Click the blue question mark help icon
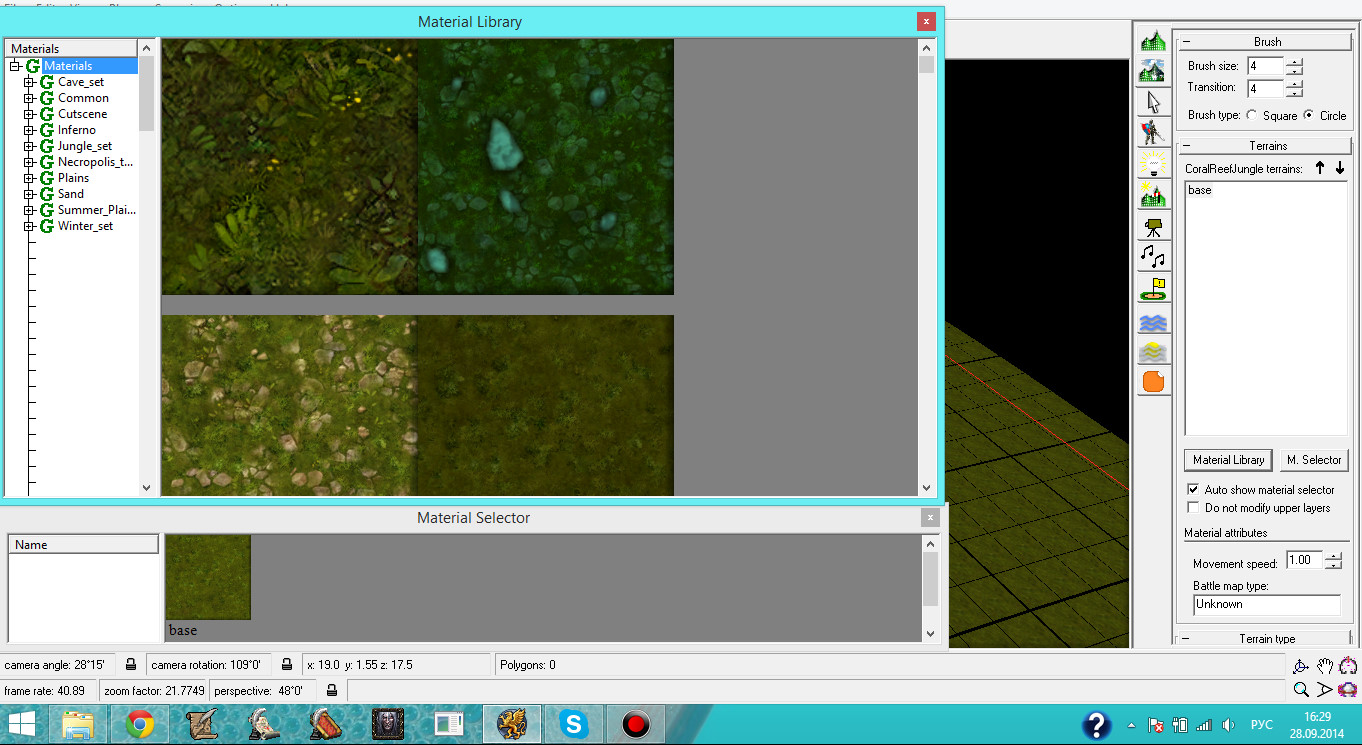The width and height of the screenshot is (1362, 745). [1096, 724]
